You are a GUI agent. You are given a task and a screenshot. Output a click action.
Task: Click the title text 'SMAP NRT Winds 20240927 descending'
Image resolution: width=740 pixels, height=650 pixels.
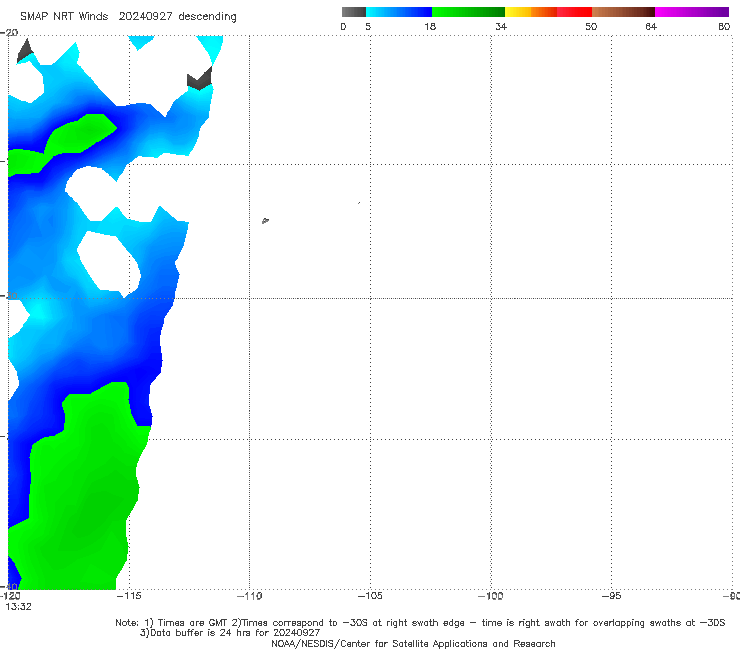coord(128,17)
